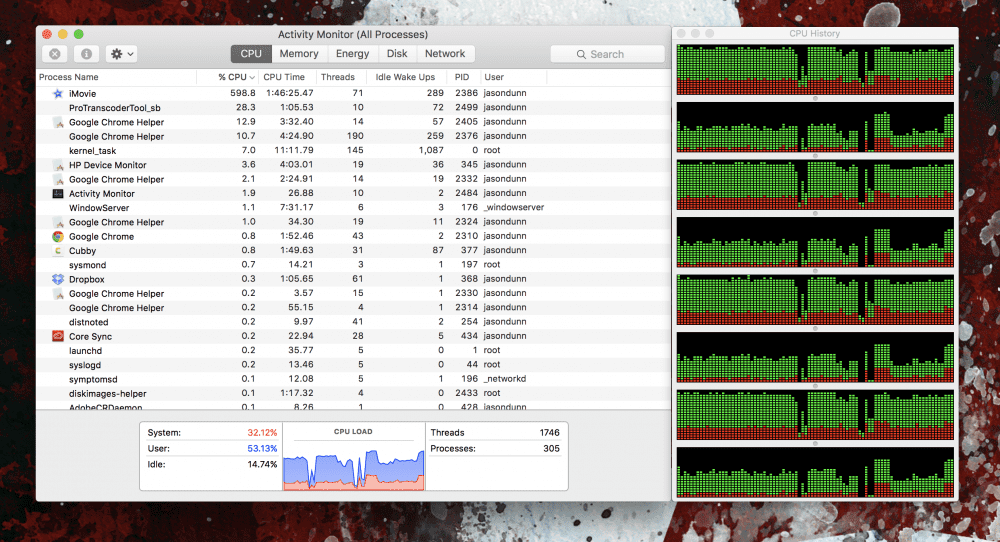Click the Threads count 1746
The width and height of the screenshot is (1000, 542).
point(549,432)
